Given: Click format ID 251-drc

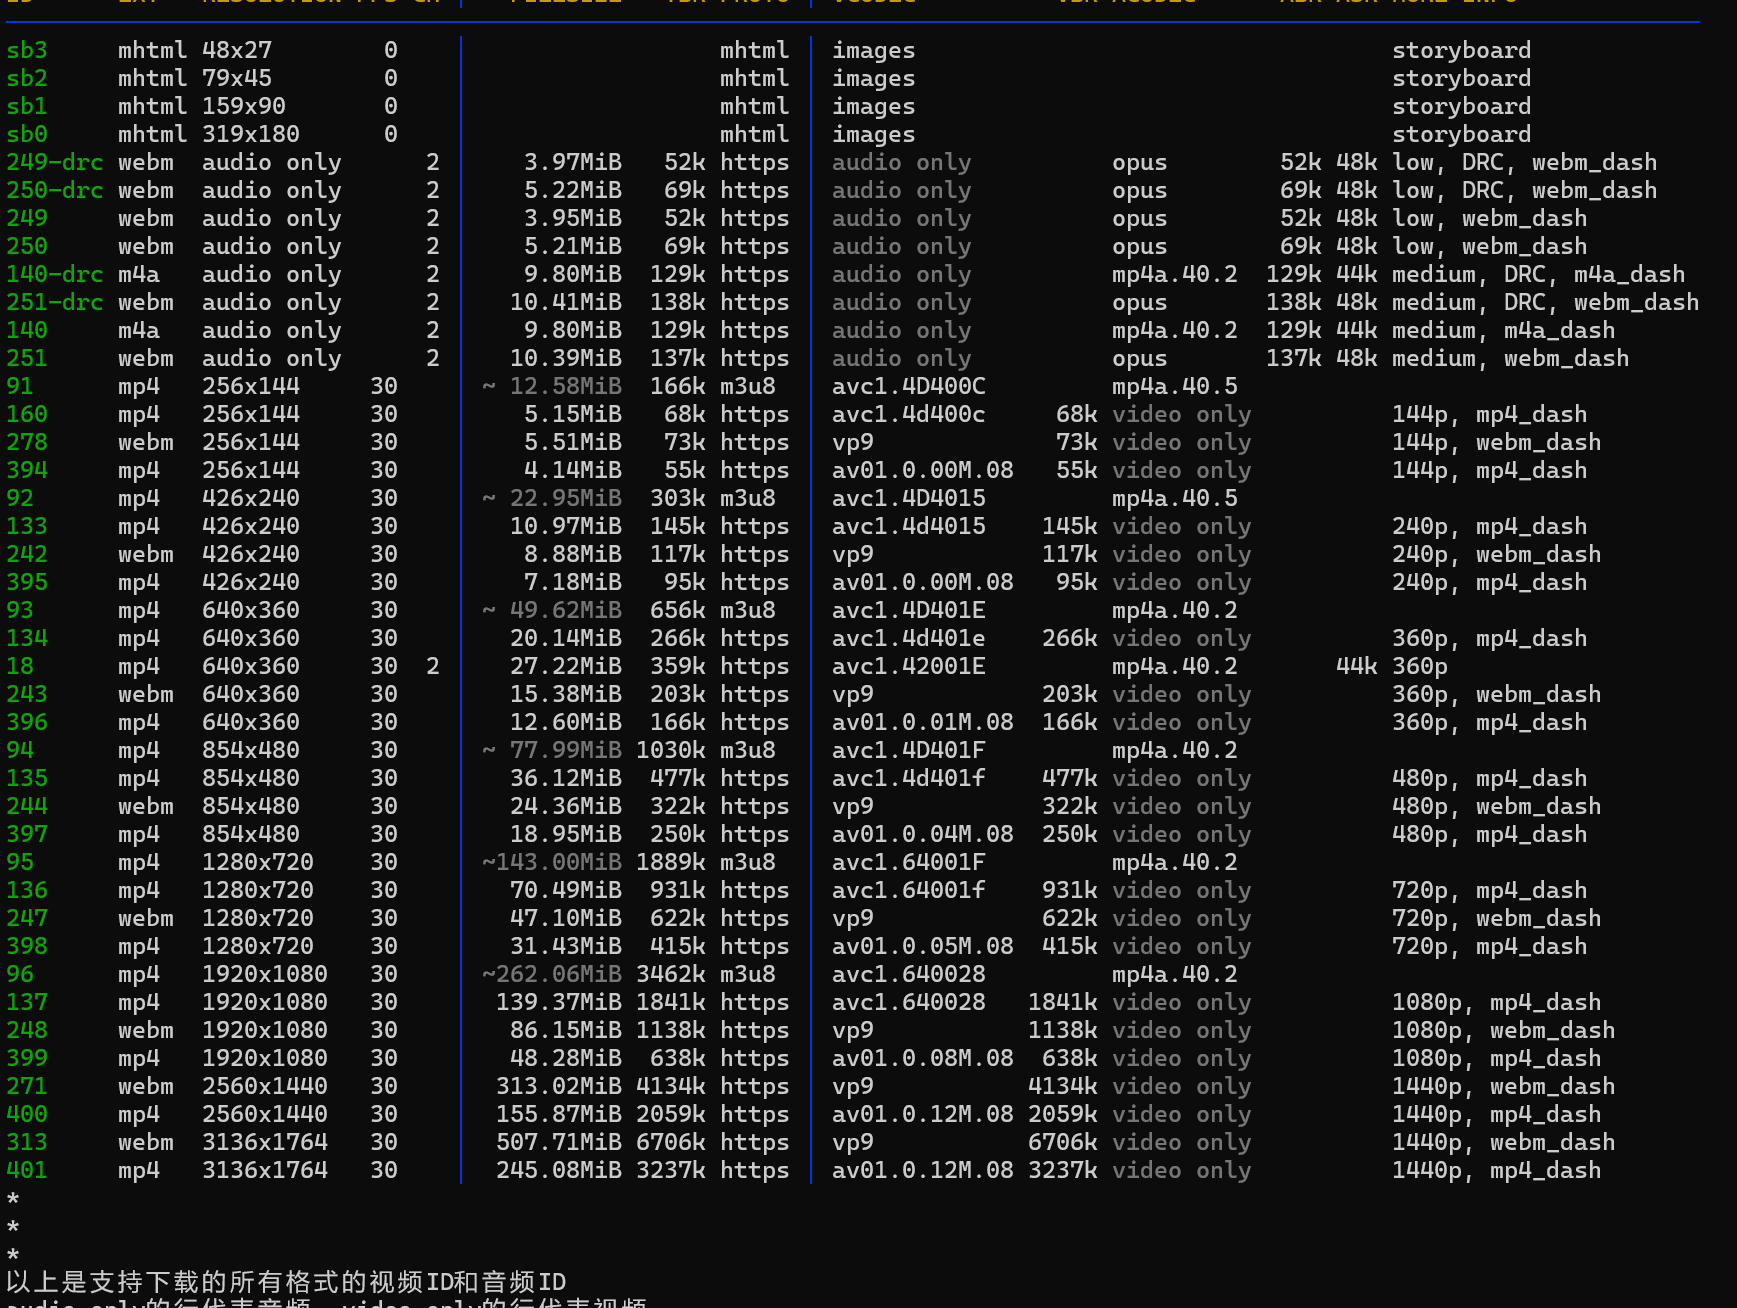Looking at the screenshot, I should [55, 302].
